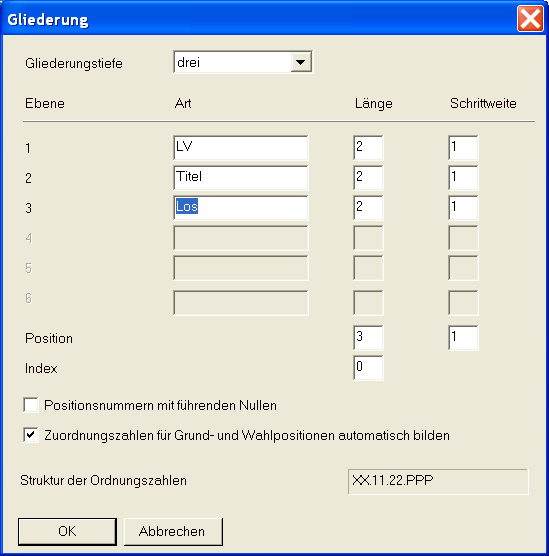Click the Länge field for Ebene 3
Screen dimensions: 549x556
point(368,208)
